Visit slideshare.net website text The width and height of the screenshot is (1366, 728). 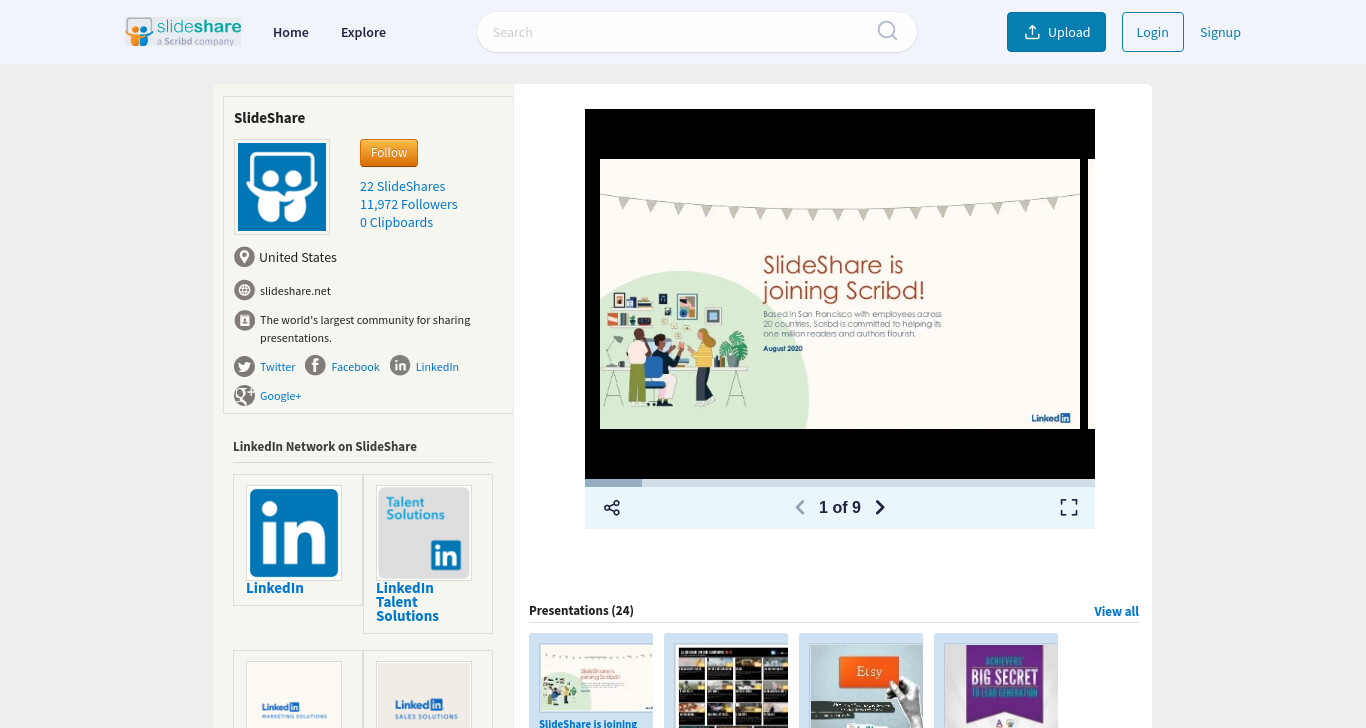(x=295, y=291)
